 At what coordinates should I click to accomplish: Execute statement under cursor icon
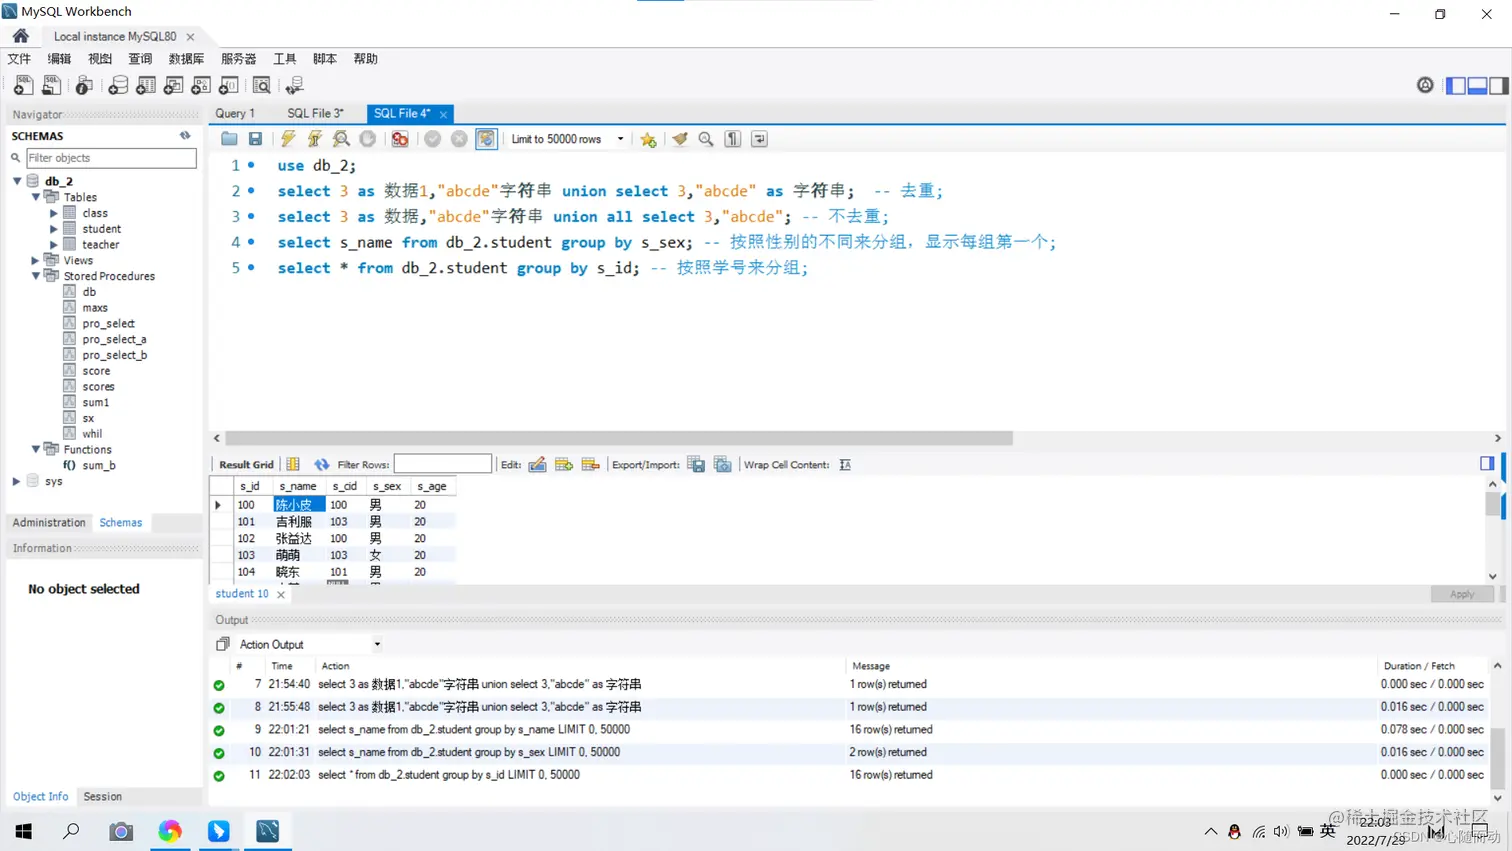(x=315, y=139)
